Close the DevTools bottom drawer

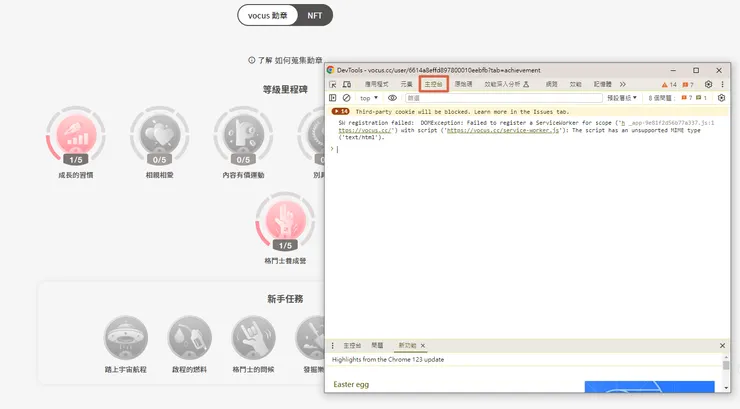(x=722, y=346)
